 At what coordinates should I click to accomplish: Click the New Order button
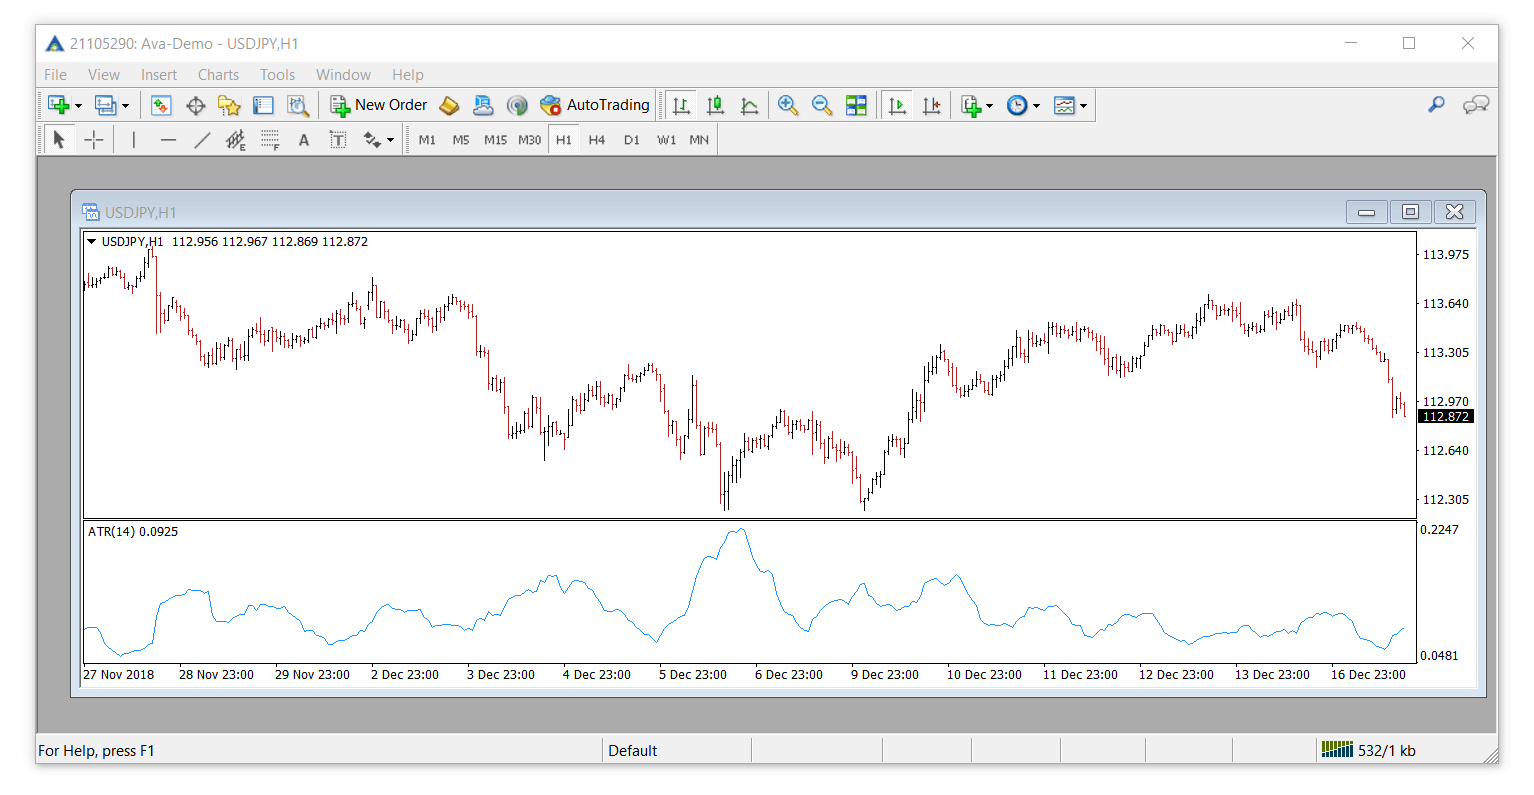click(379, 105)
